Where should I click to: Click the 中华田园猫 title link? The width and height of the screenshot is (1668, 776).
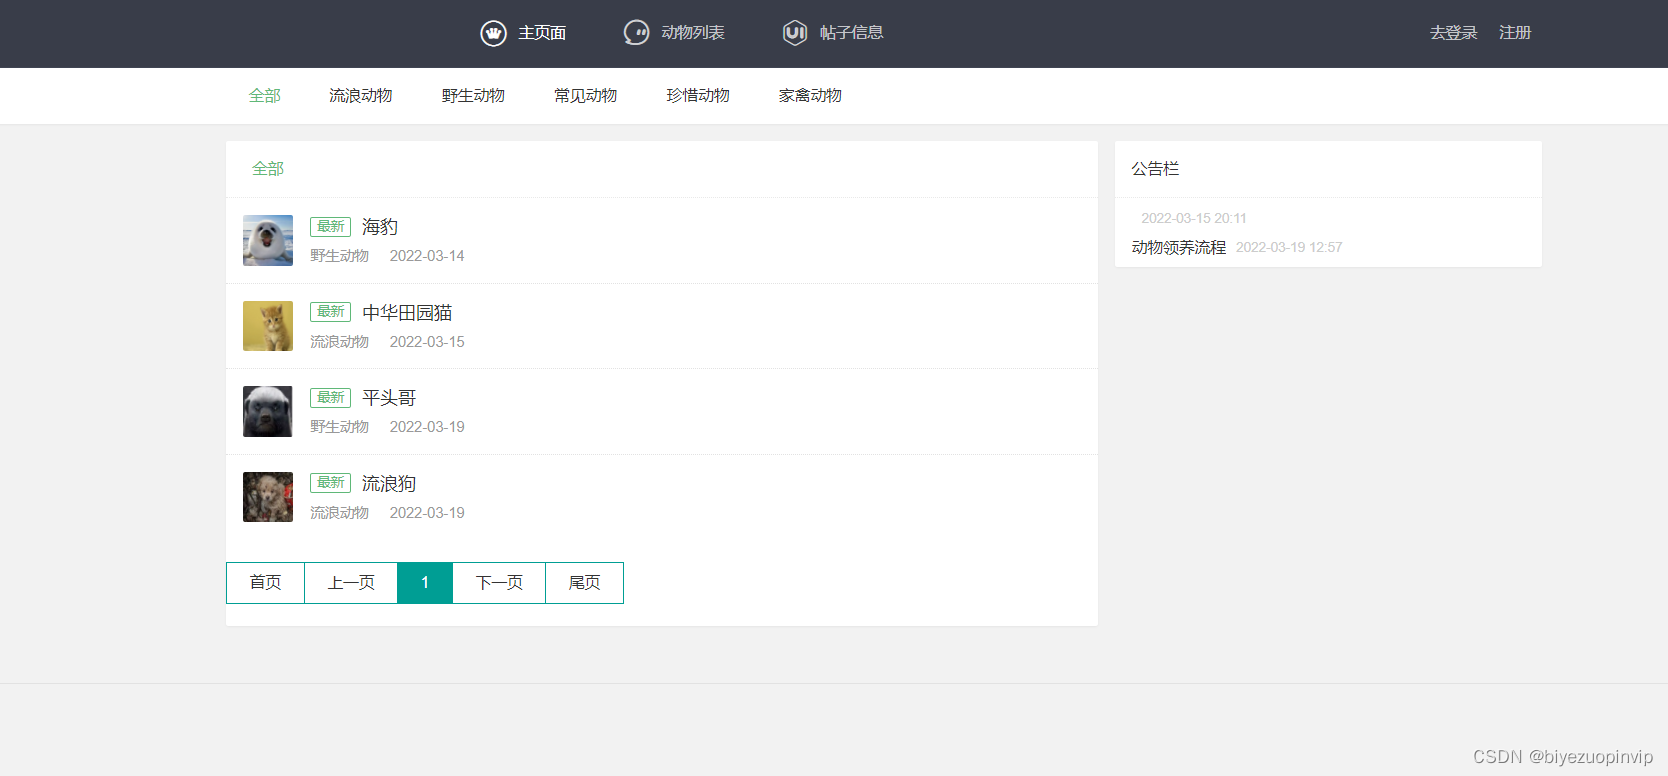(x=407, y=313)
